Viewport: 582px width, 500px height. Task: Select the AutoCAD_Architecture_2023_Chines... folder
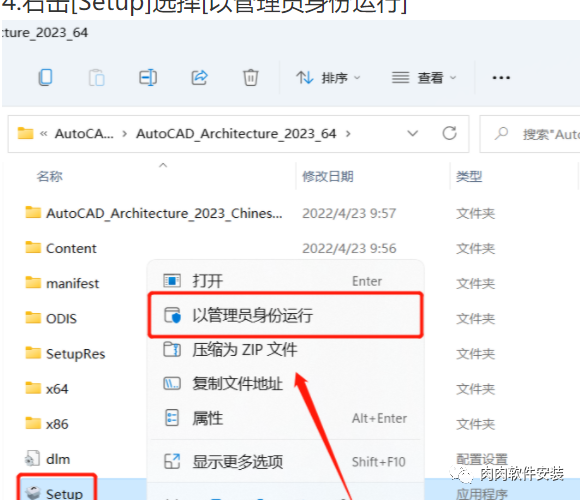pos(164,213)
